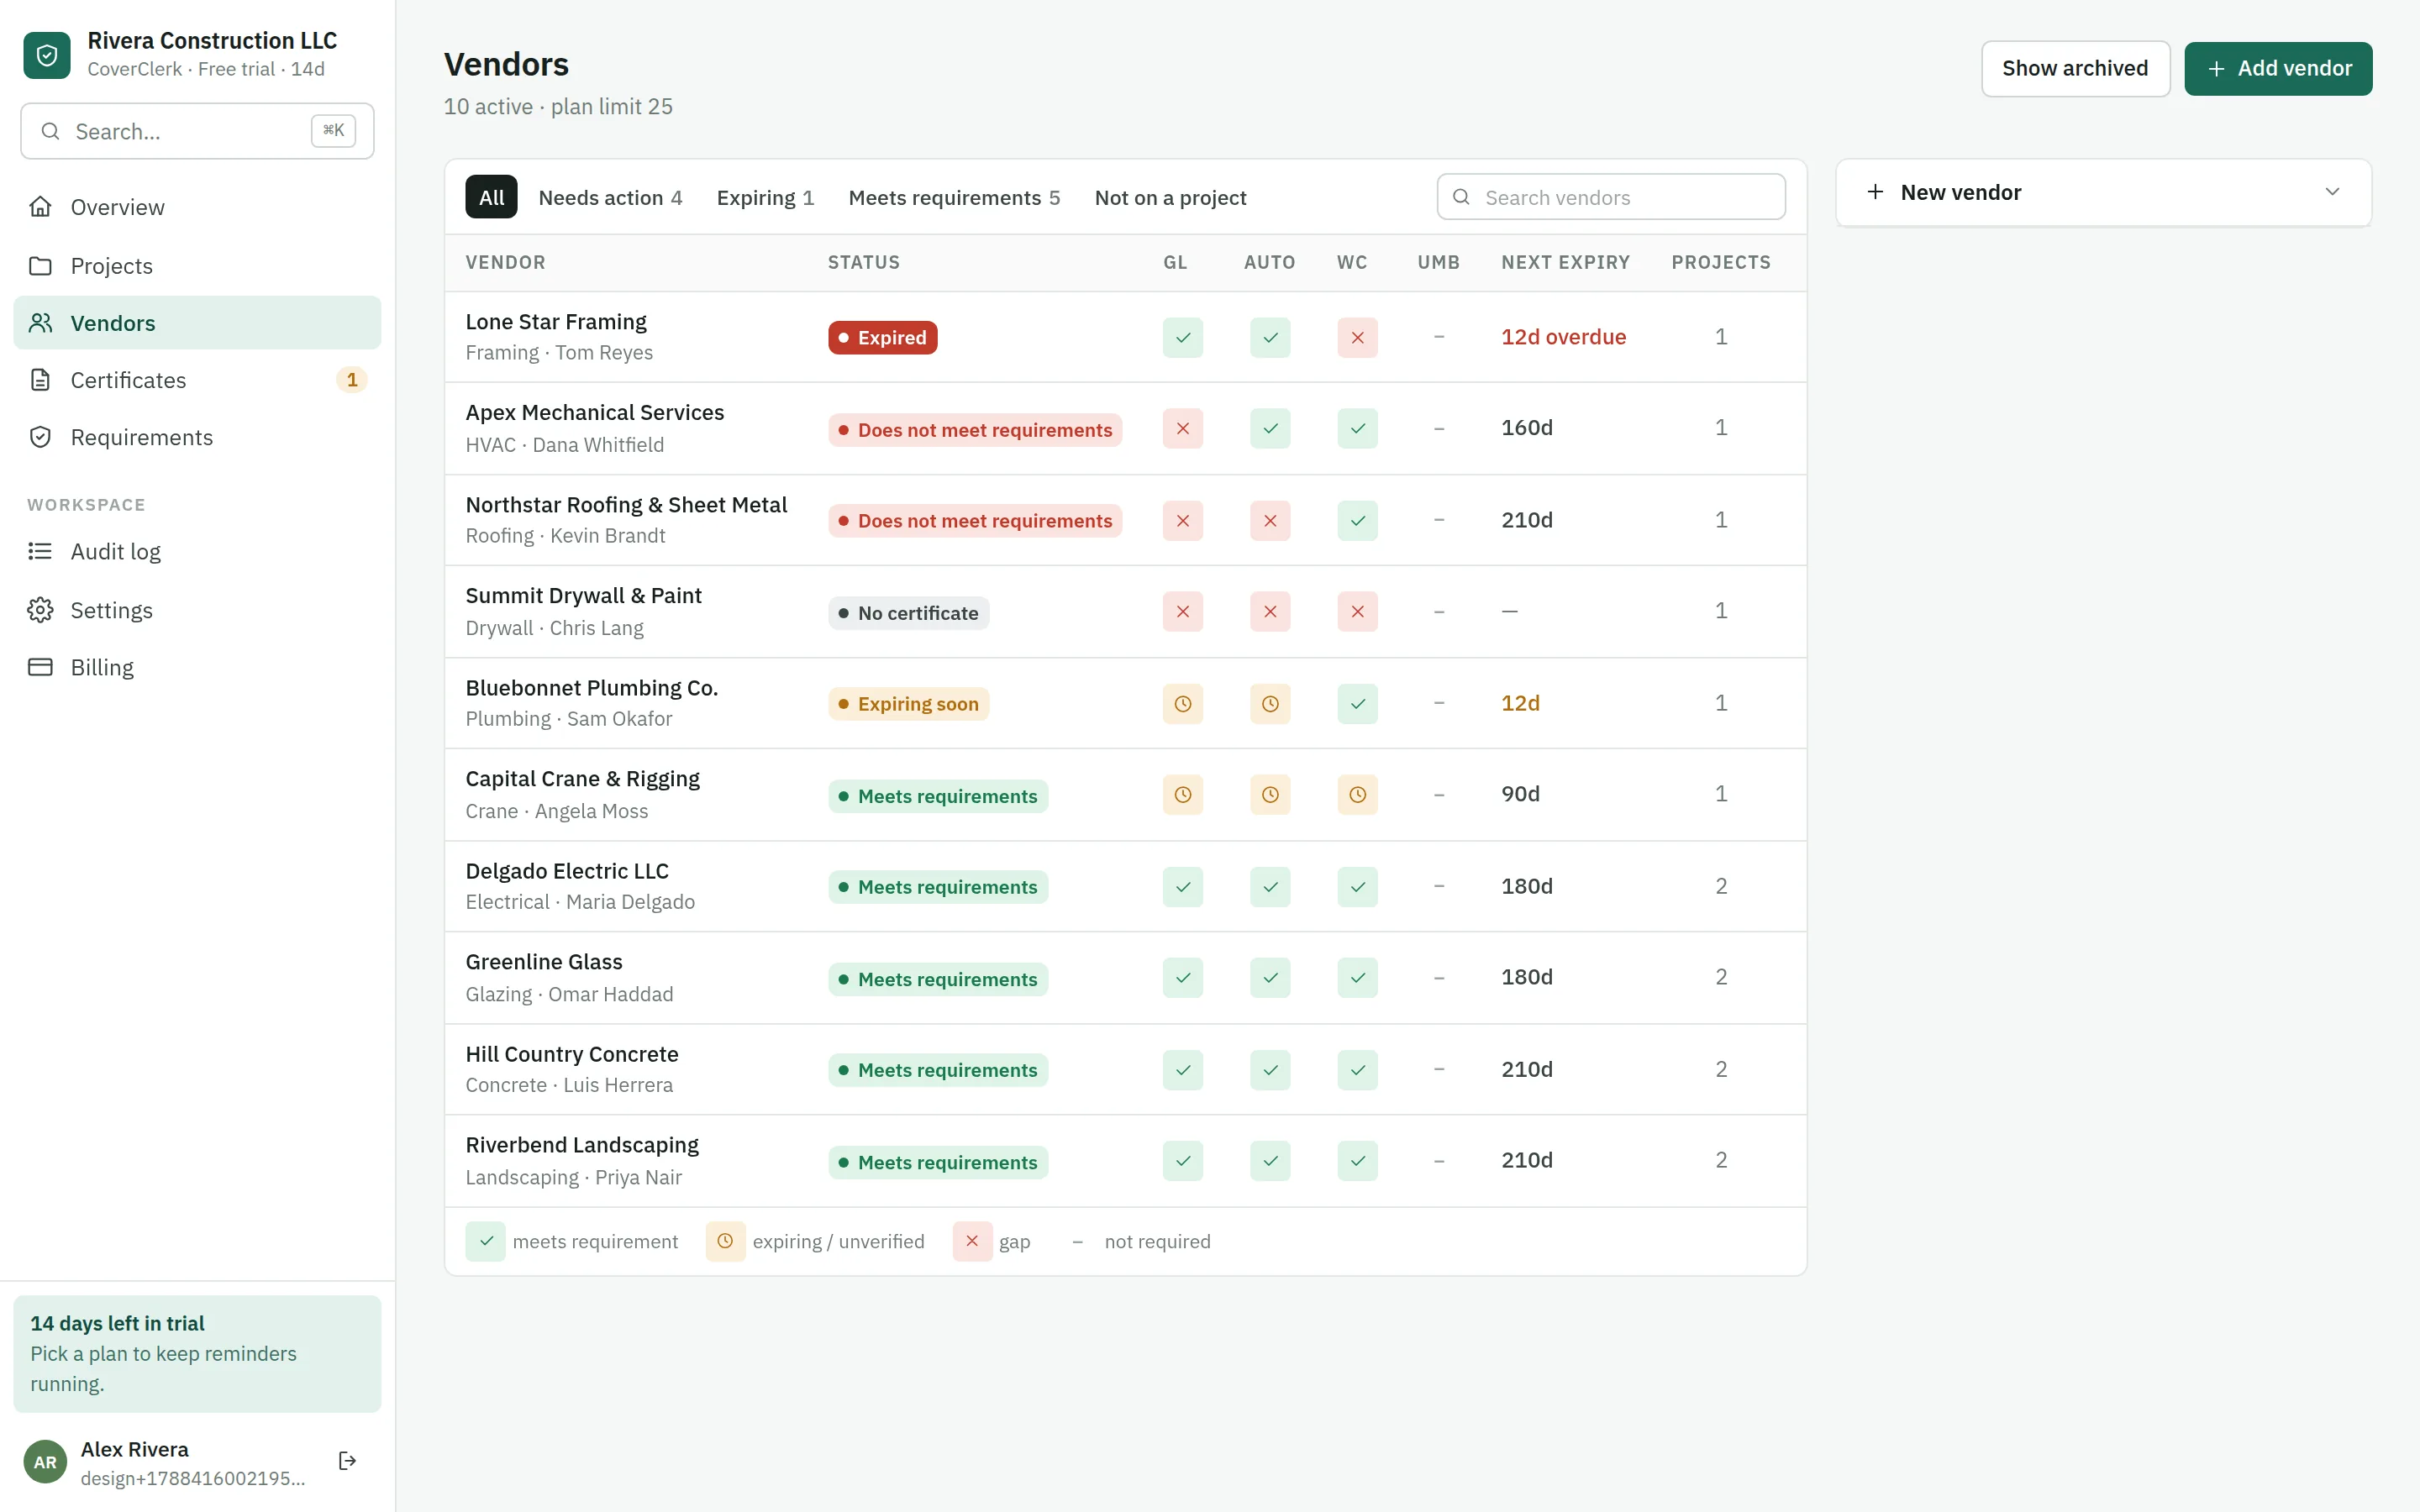The width and height of the screenshot is (2420, 1512).
Task: Switch to the Needs action tab
Action: tap(610, 197)
